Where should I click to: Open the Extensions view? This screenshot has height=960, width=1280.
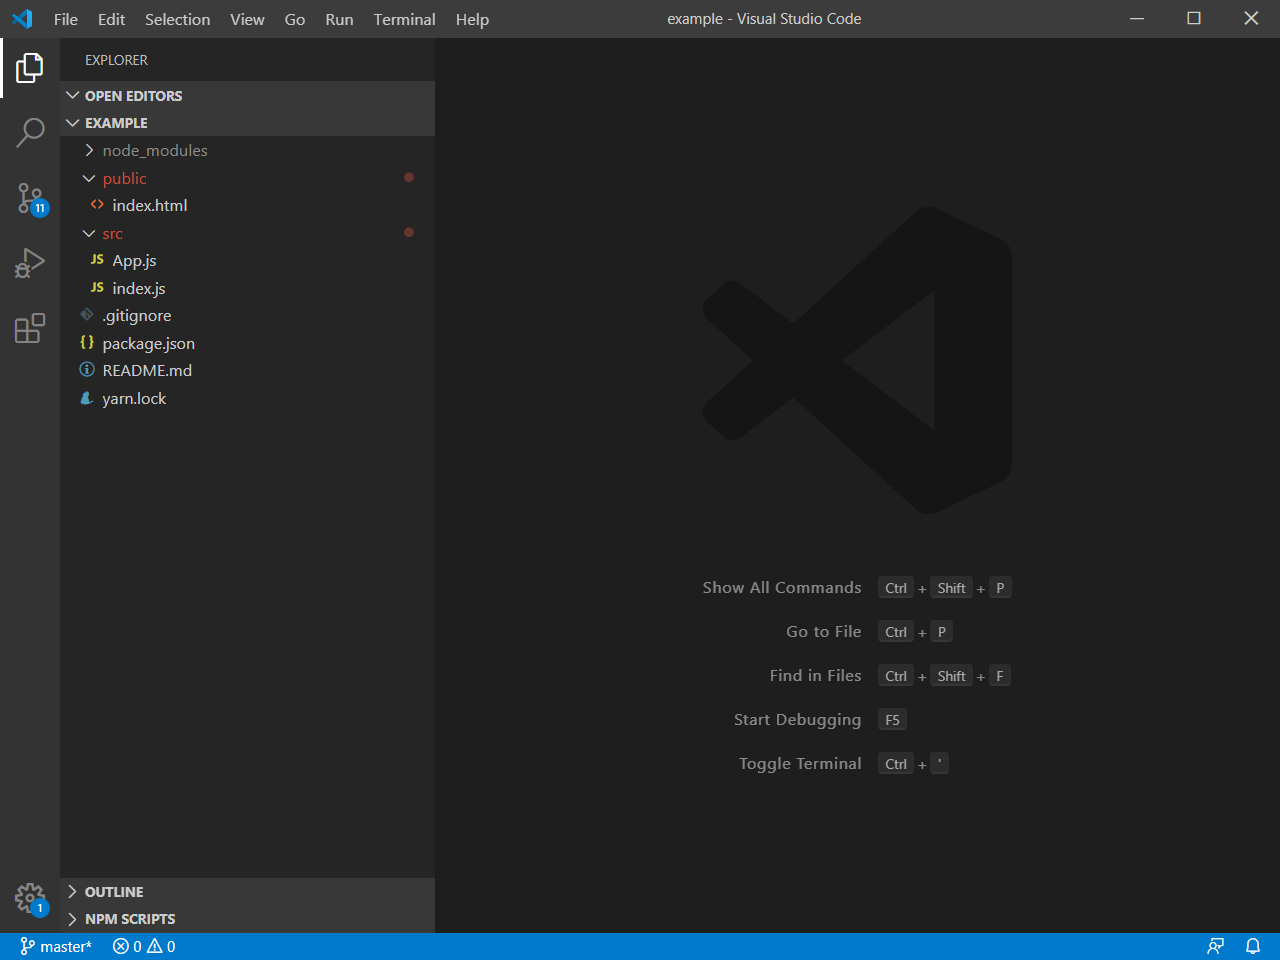pyautogui.click(x=30, y=329)
